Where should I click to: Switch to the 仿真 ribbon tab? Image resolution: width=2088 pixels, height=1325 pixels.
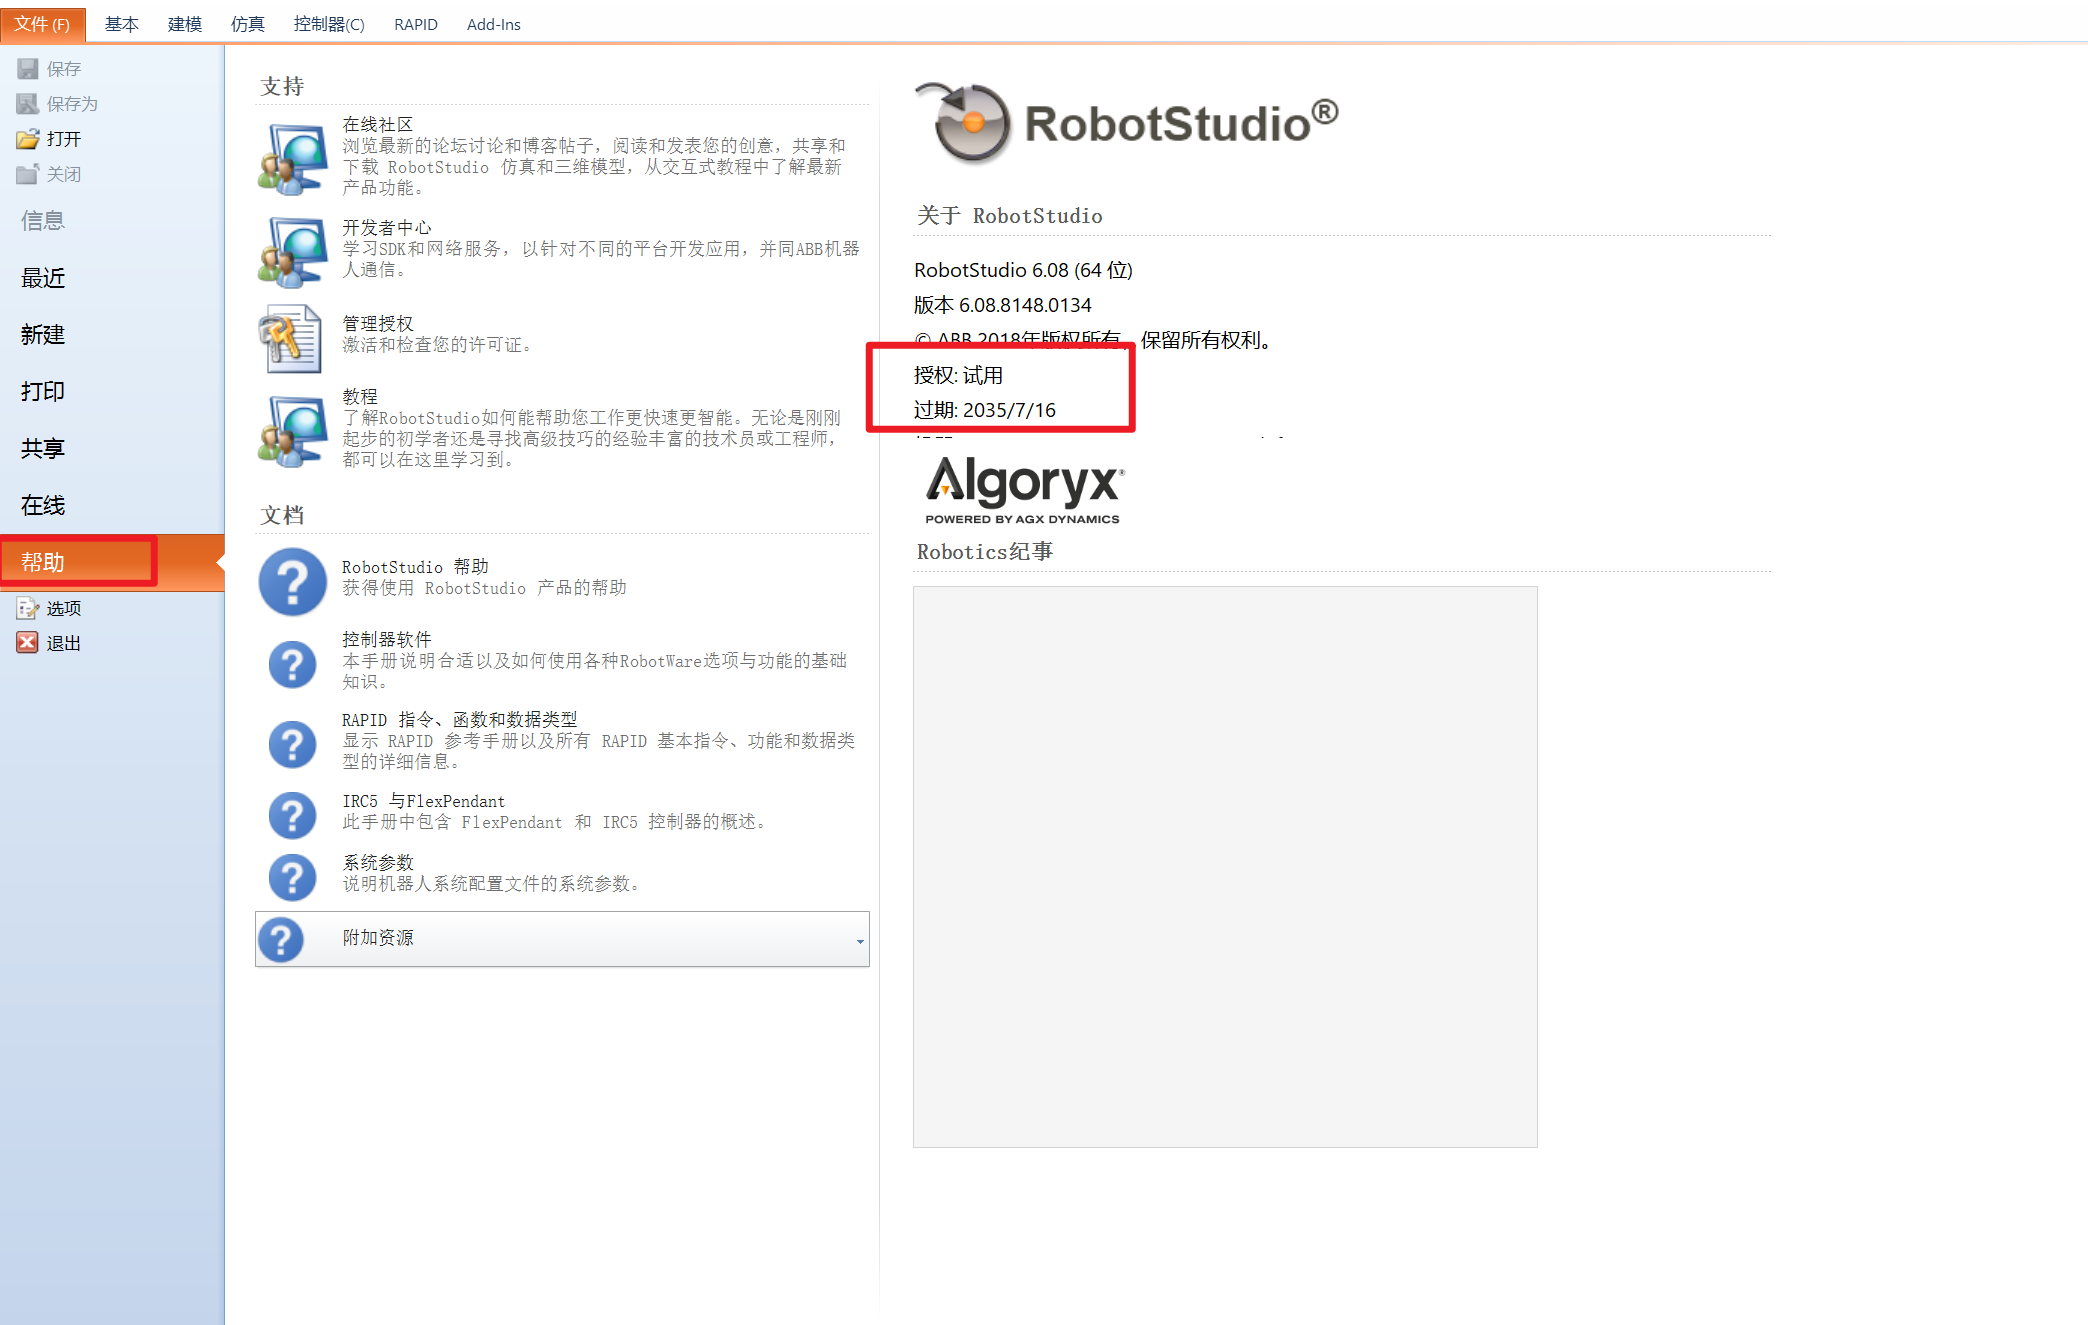point(248,24)
